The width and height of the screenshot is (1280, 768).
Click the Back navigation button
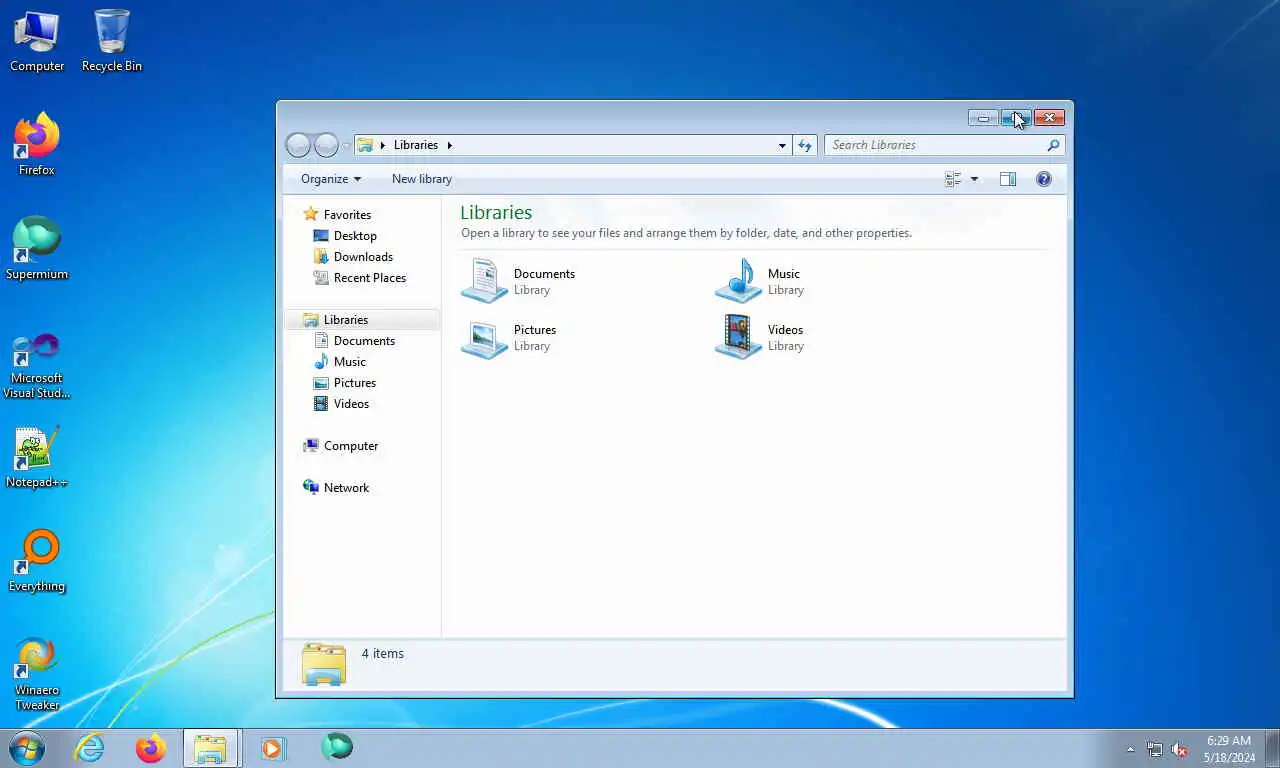pyautogui.click(x=298, y=145)
